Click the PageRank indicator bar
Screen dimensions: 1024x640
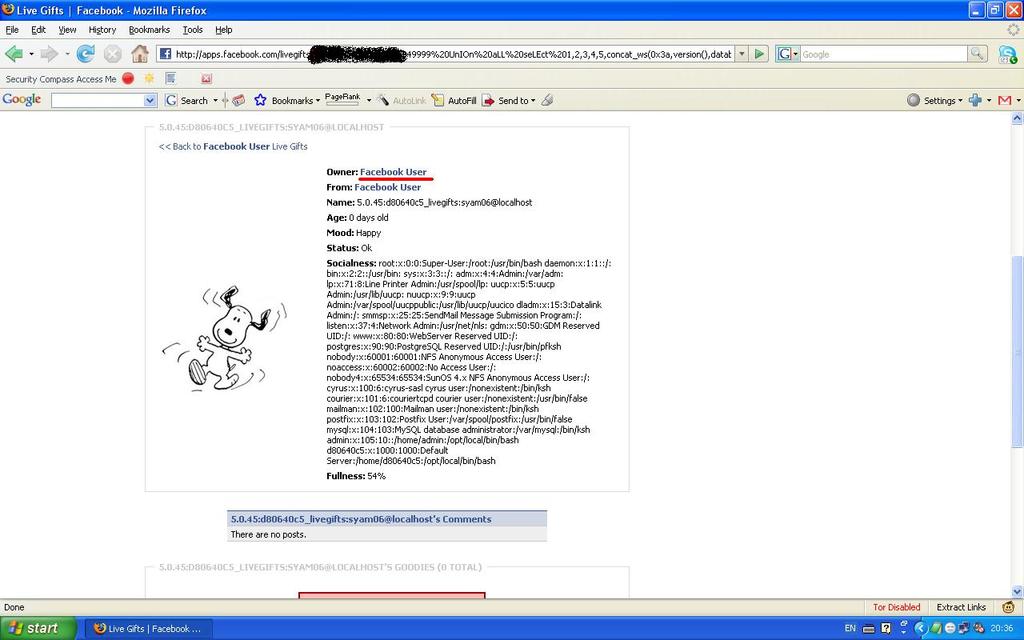(x=342, y=99)
